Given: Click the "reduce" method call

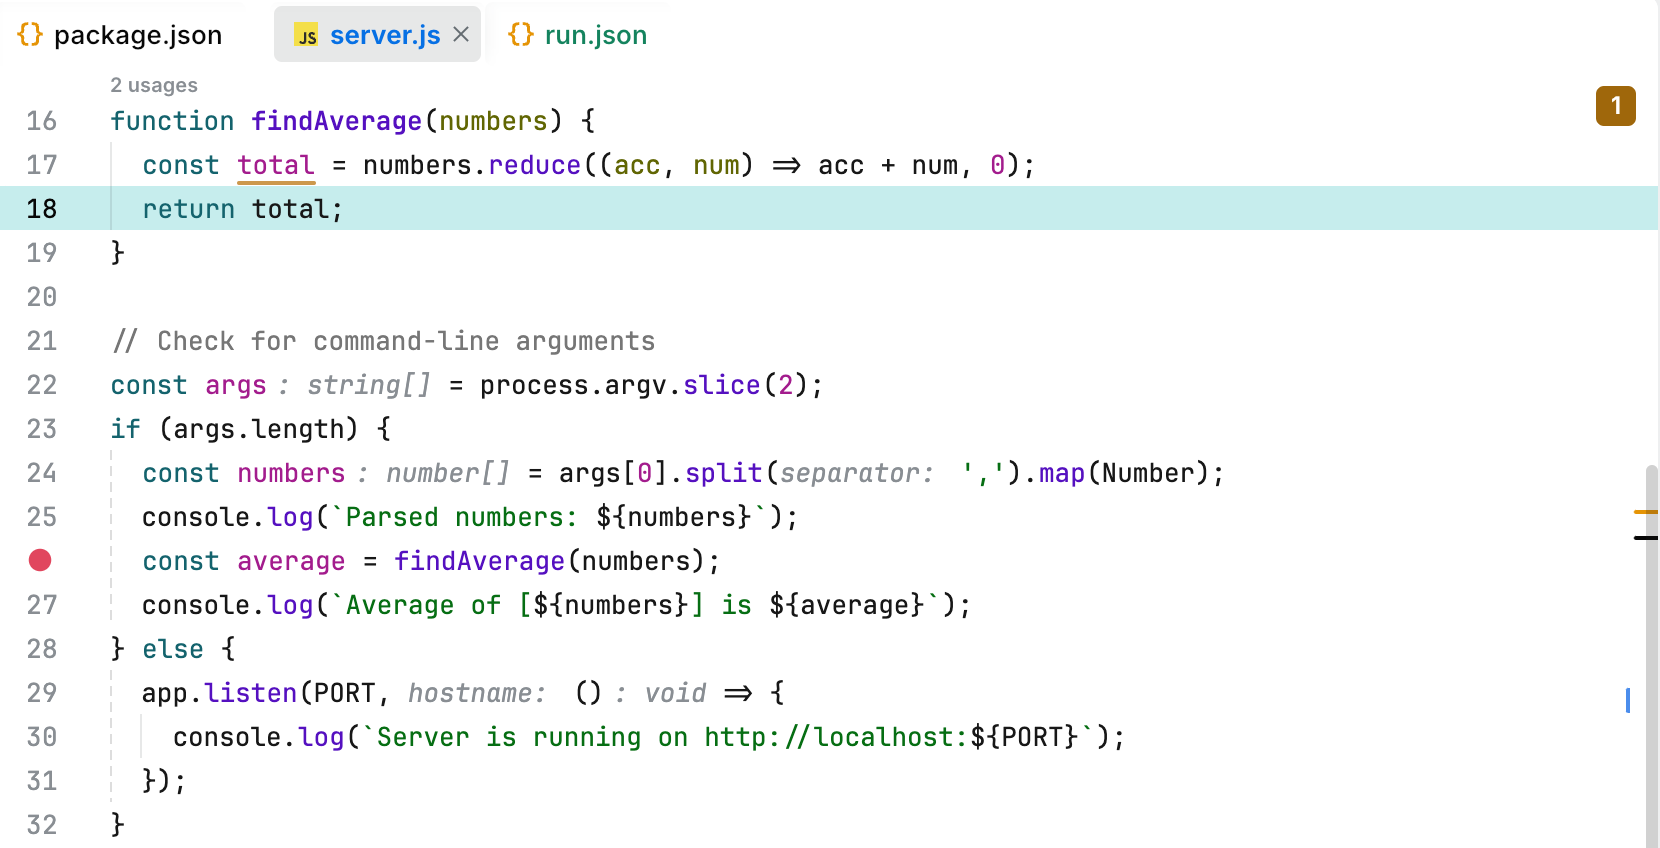Looking at the screenshot, I should coord(535,165).
